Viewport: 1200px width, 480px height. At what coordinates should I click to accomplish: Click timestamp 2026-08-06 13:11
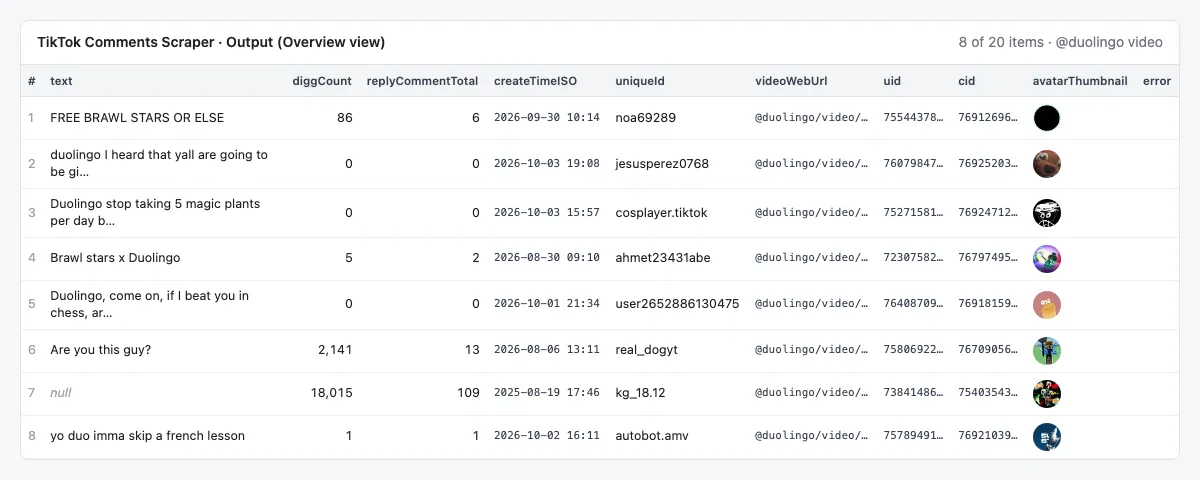pyautogui.click(x=547, y=351)
